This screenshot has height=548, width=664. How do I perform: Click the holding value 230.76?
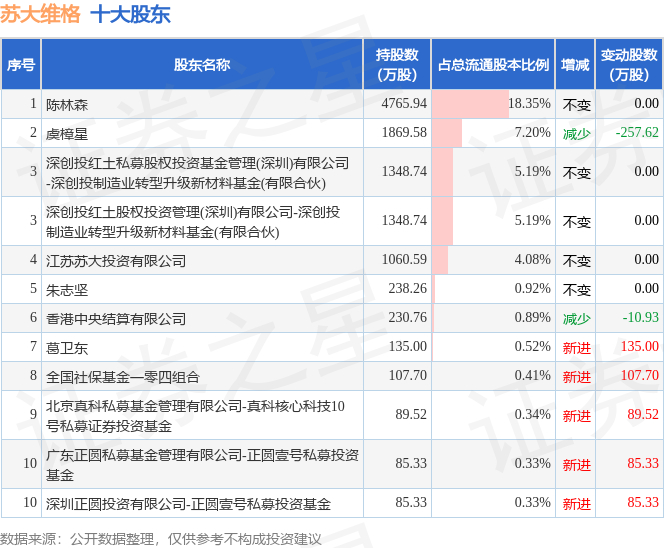(408, 318)
